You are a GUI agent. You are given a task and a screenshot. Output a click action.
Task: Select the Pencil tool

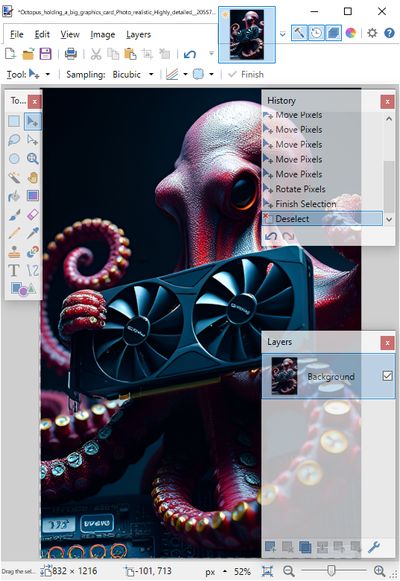tap(14, 233)
